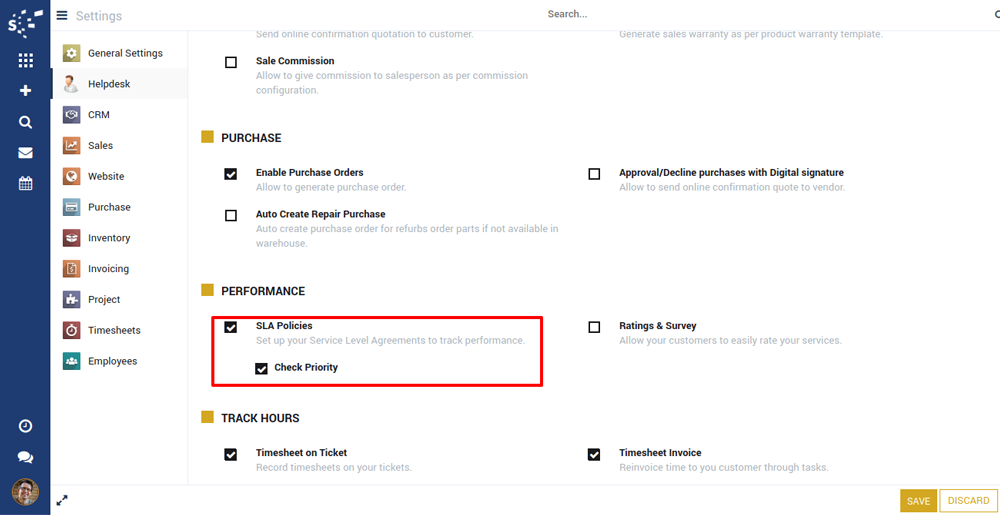Uncheck the SLA Policies checkbox
1000x515 pixels.
(x=231, y=327)
